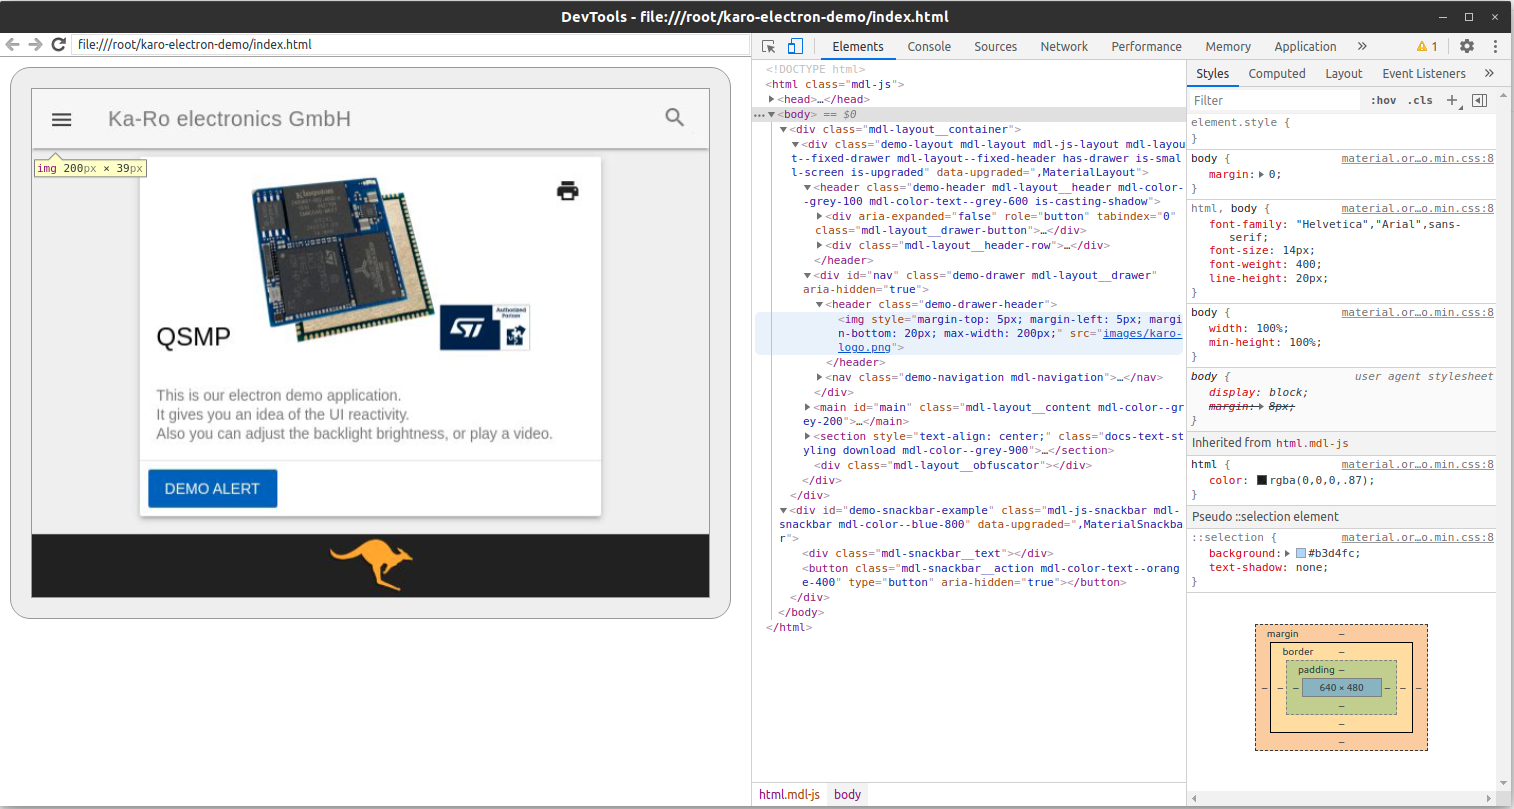Toggle the device toolbar icon
Viewport: 1514px width, 809px height.
pos(795,46)
